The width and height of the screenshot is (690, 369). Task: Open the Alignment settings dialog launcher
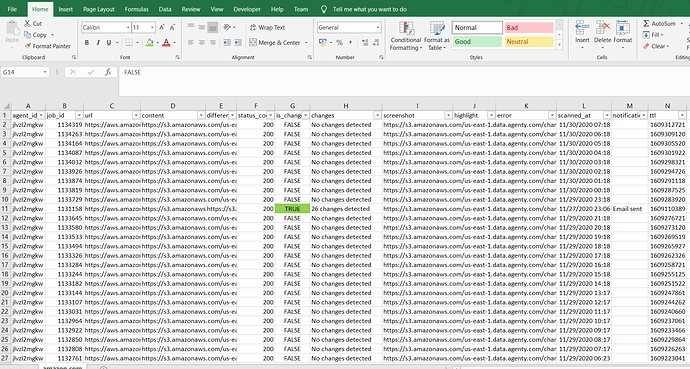(x=309, y=57)
